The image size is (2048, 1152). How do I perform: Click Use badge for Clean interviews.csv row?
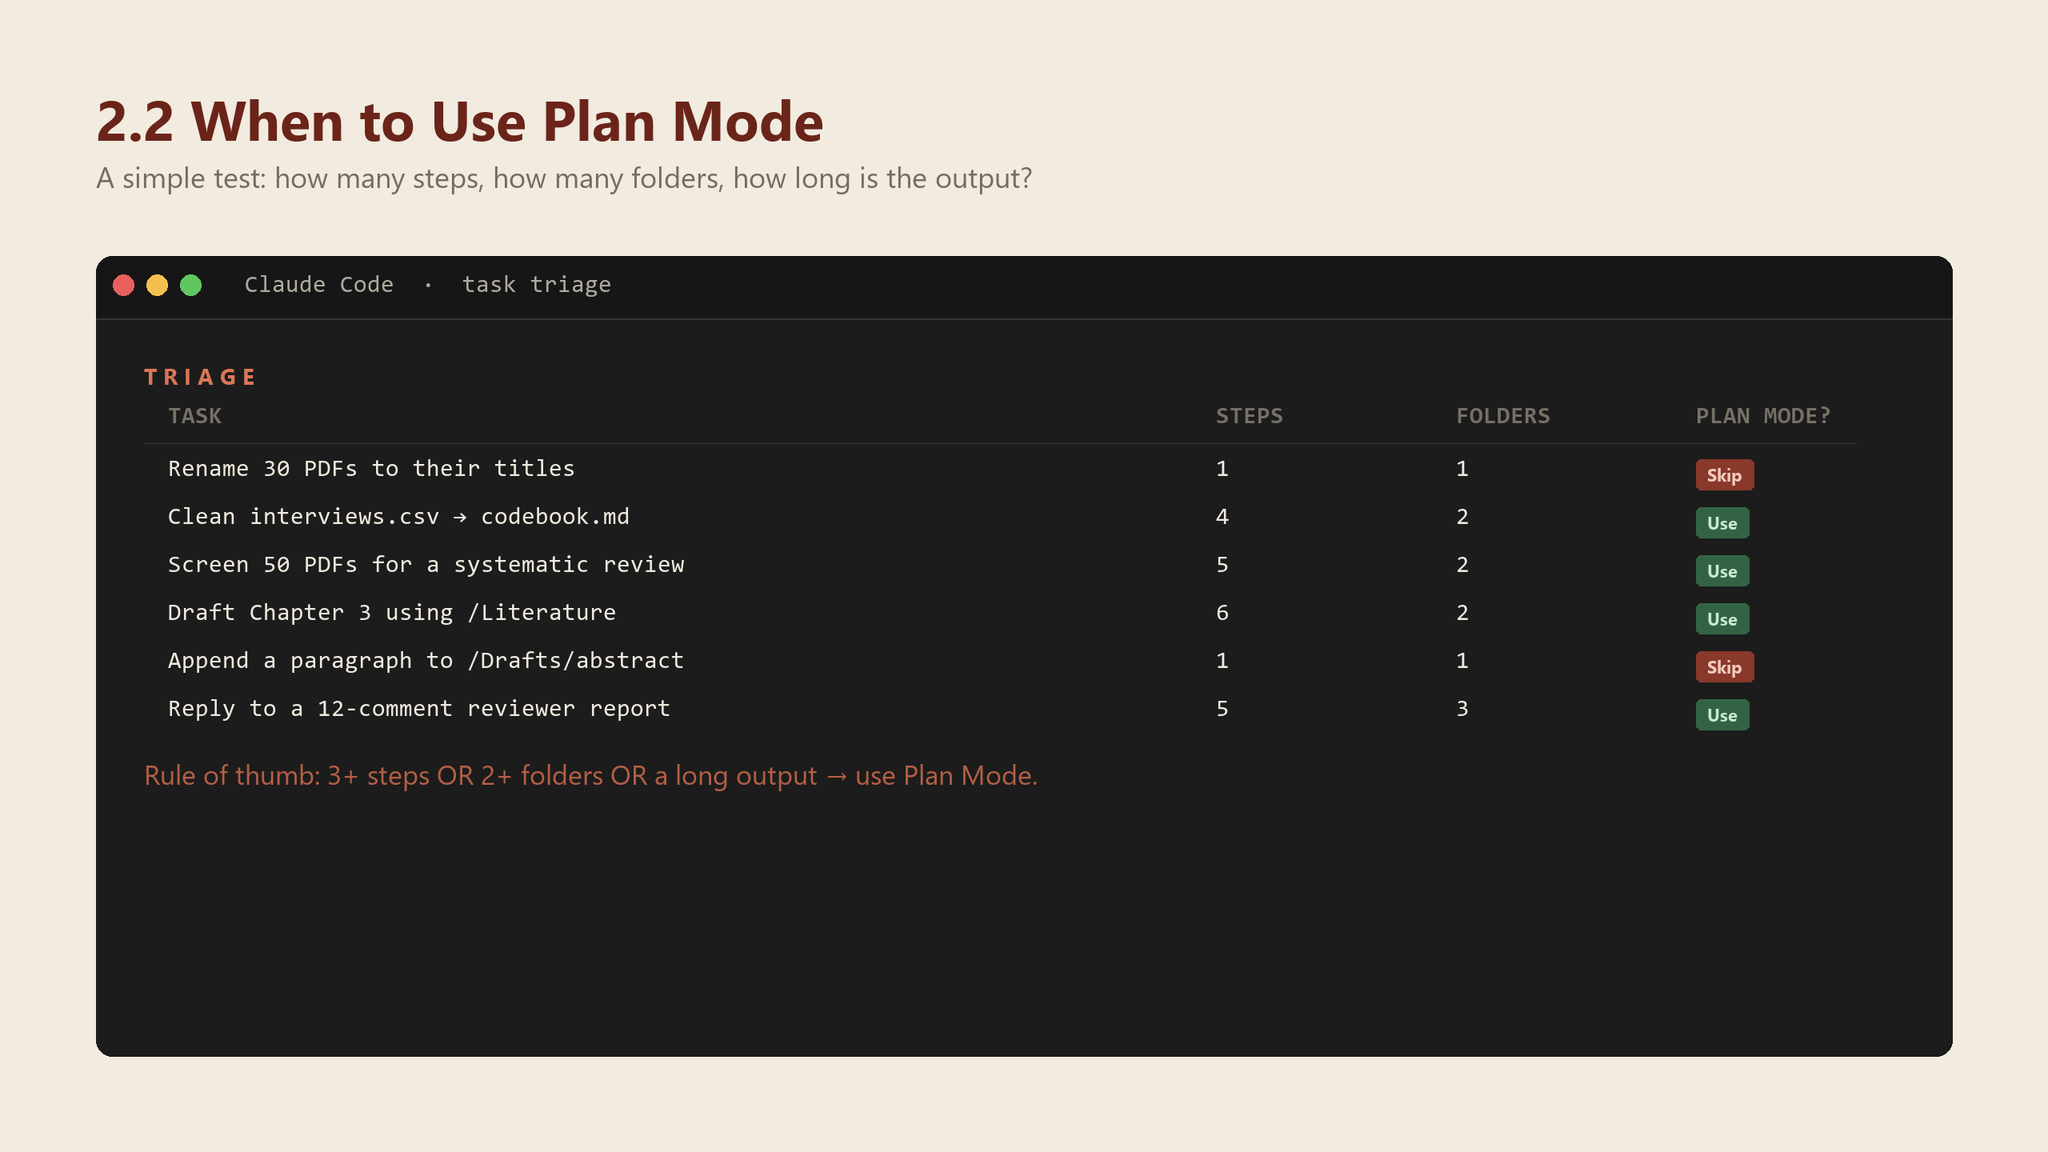(x=1722, y=523)
